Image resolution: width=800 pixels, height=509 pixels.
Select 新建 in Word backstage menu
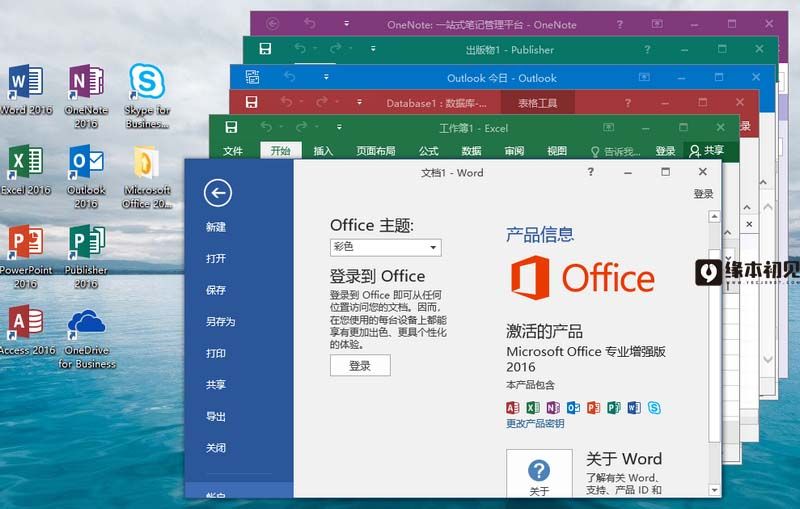coord(215,227)
